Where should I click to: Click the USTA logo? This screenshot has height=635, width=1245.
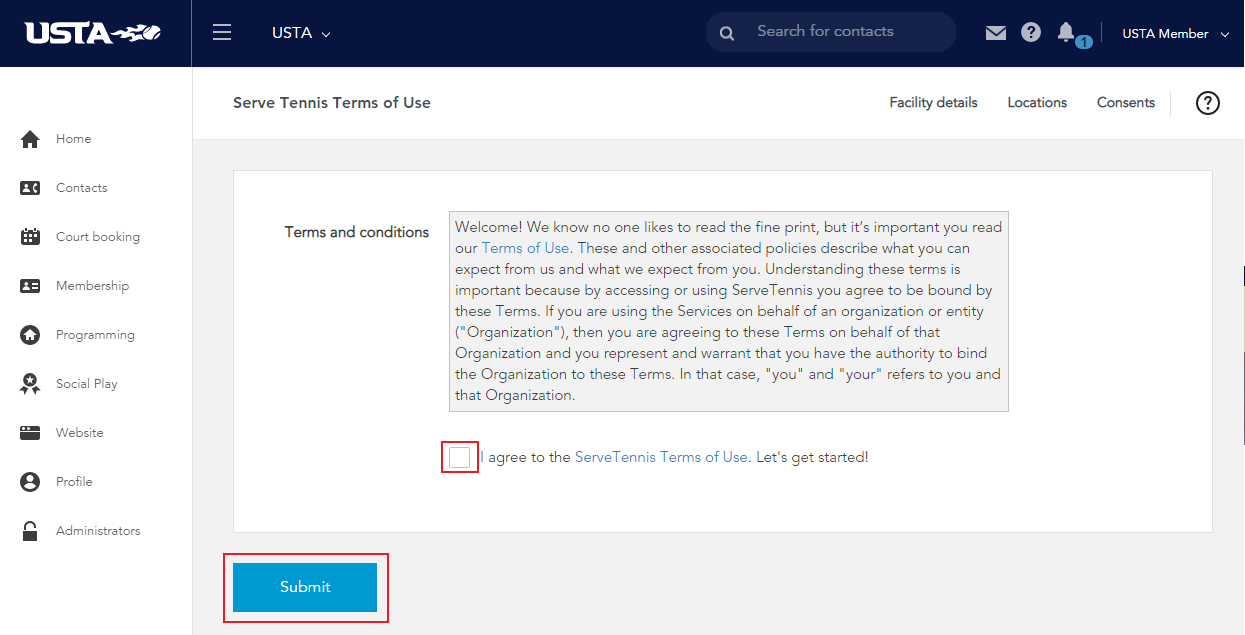pos(93,33)
